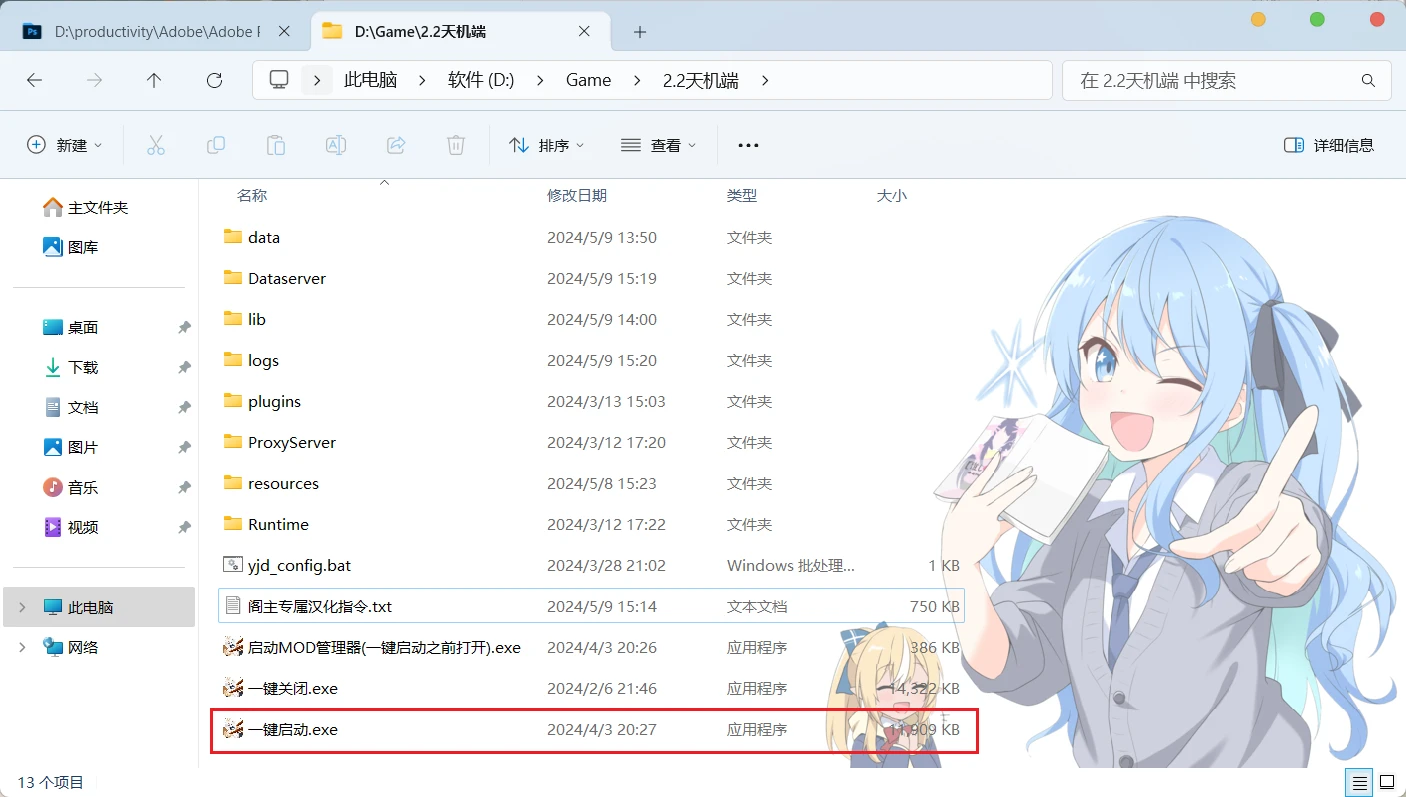Click the Copy icon in toolbar
Image resolution: width=1406 pixels, height=797 pixels.
click(216, 145)
